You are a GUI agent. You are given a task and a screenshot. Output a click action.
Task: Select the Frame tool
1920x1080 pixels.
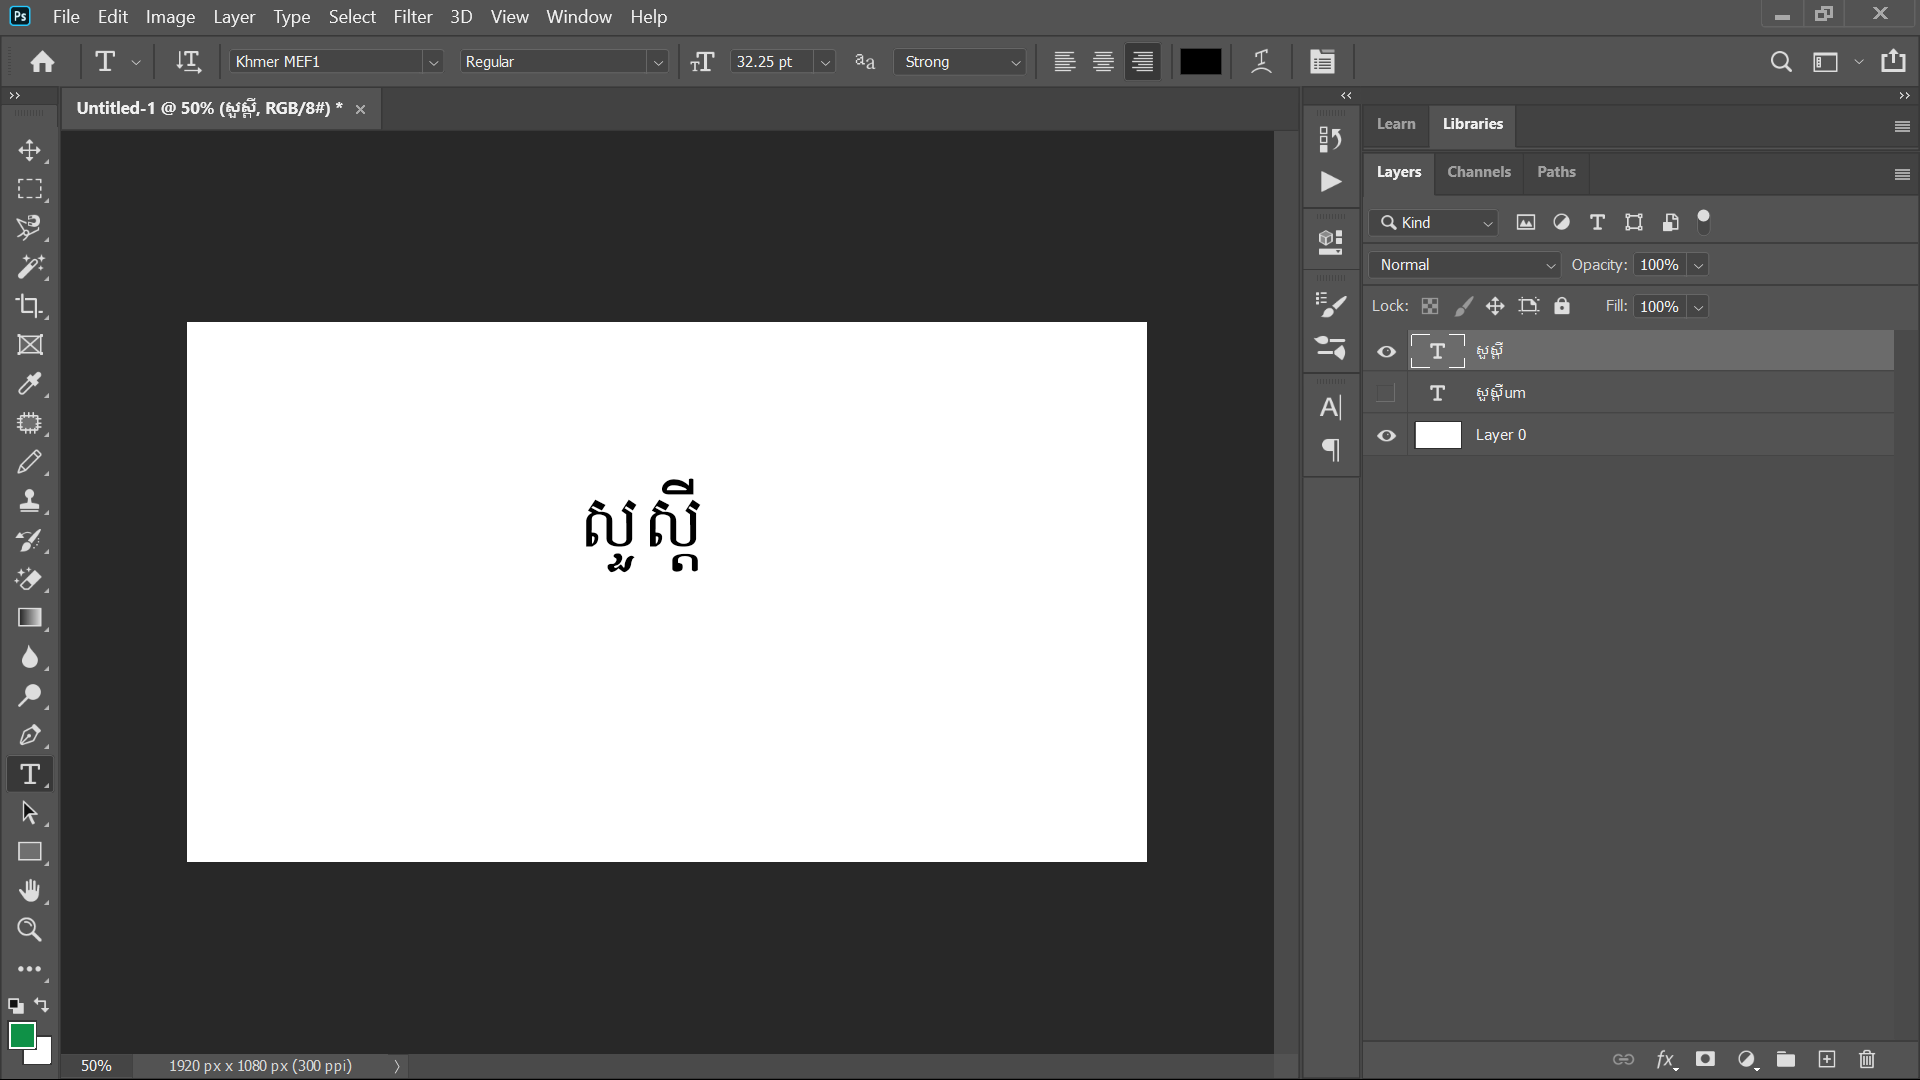point(30,345)
